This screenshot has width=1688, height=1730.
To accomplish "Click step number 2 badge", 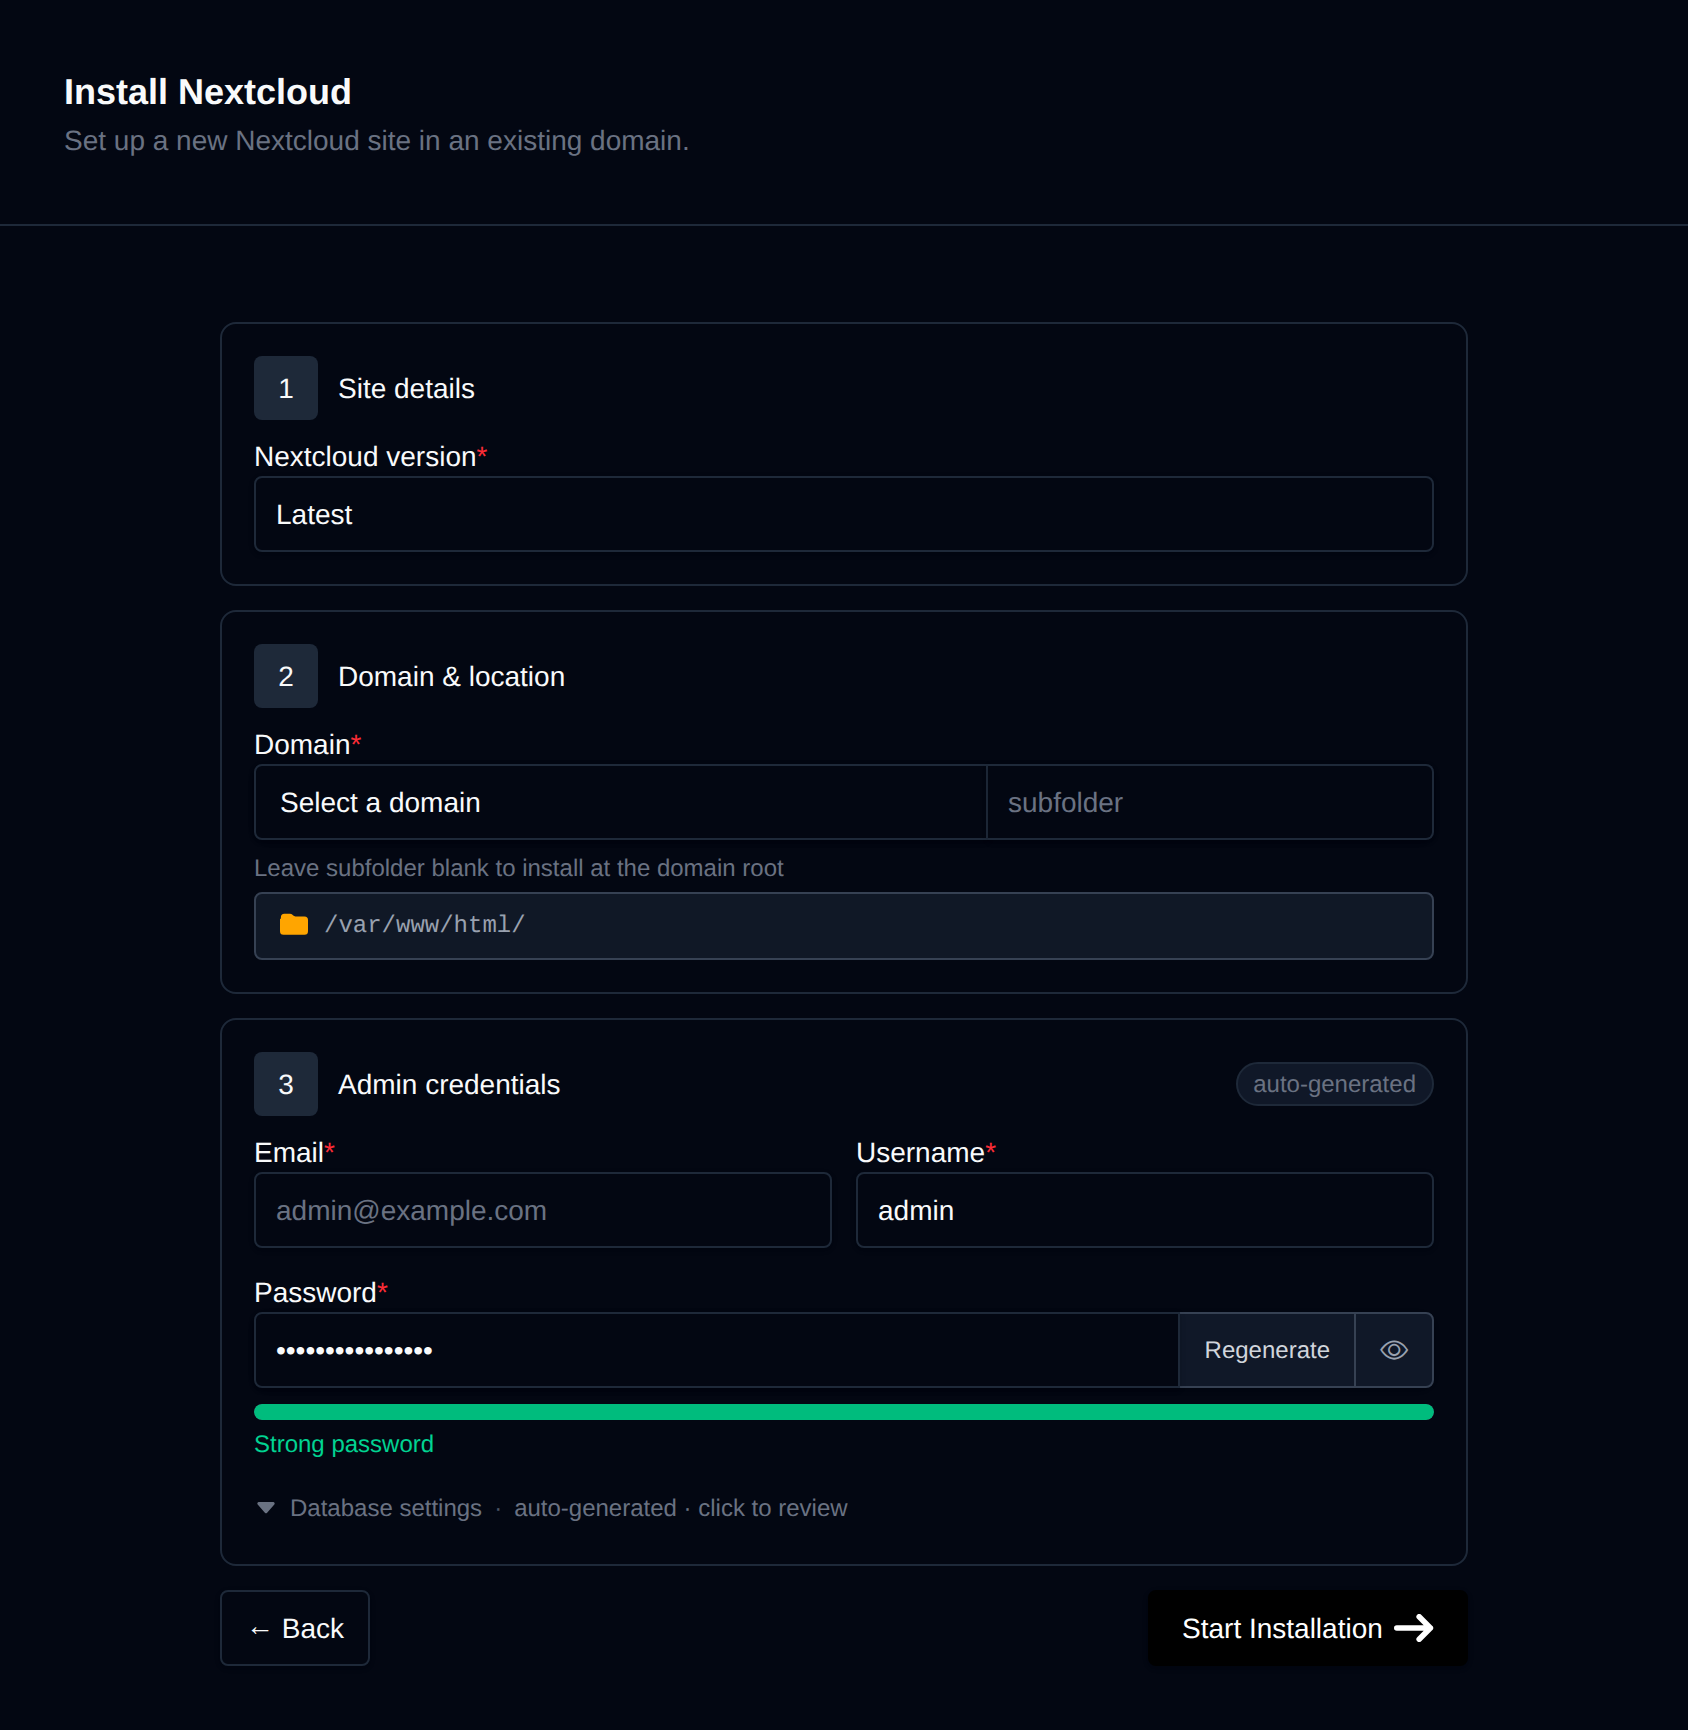I will [286, 676].
